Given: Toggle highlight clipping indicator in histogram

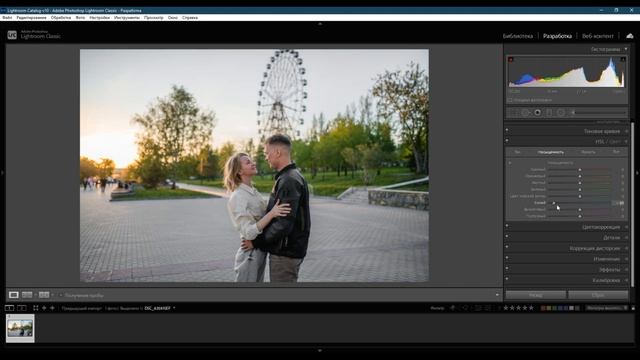Looking at the screenshot, I should pos(623,60).
